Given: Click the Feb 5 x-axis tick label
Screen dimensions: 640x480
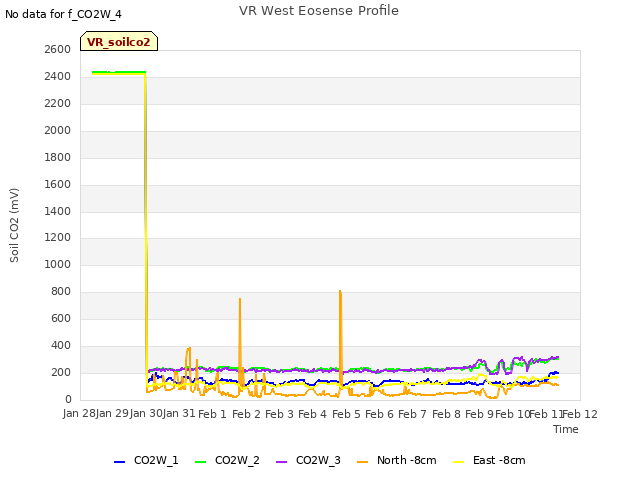Looking at the screenshot, I should click(x=346, y=414).
